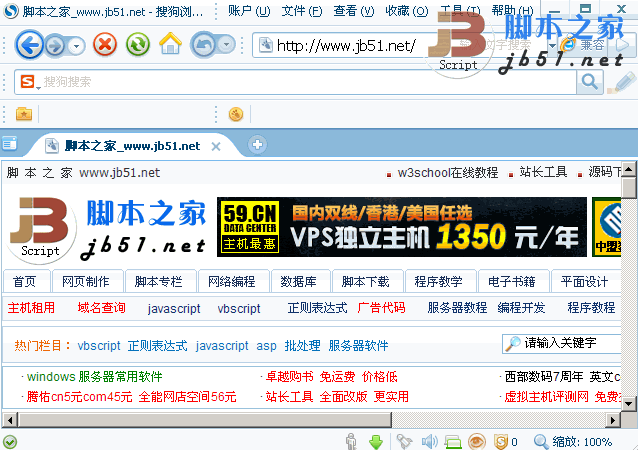Open the 平面设计 navigation tab
This screenshot has height=450, width=638.
pos(584,281)
